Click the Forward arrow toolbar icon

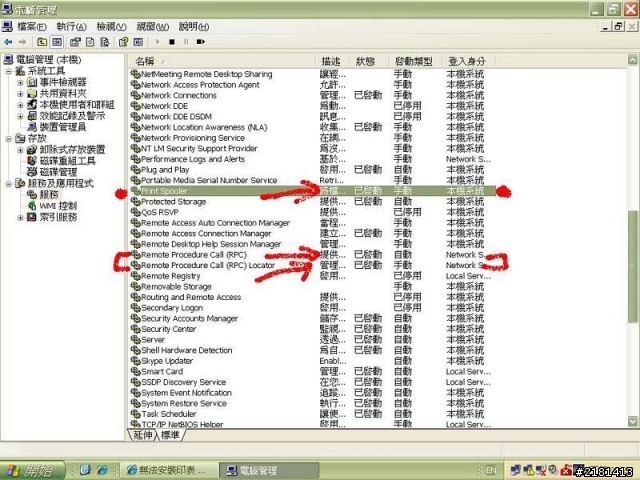(x=22, y=42)
